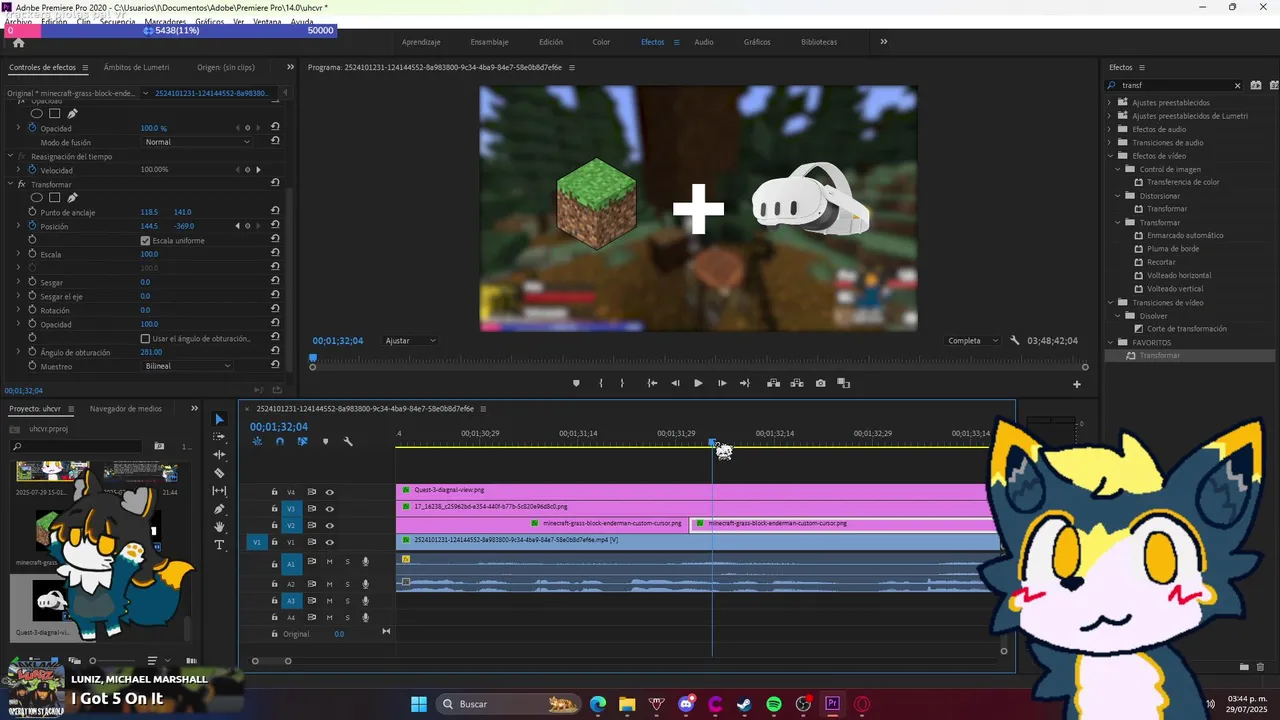Screen dimensions: 1280x720
Task: Click the Play button in program monitor
Action: coord(698,383)
